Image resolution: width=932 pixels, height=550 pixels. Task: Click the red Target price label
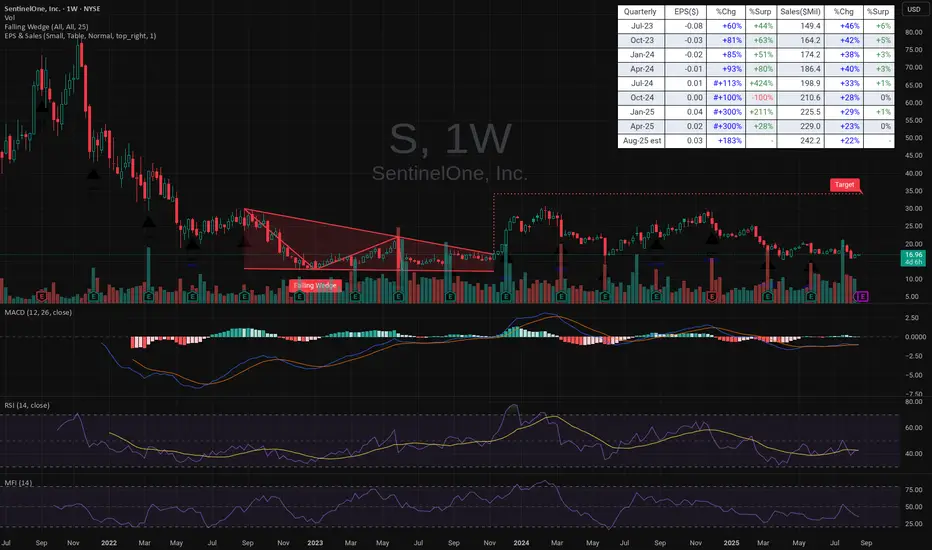(x=844, y=185)
